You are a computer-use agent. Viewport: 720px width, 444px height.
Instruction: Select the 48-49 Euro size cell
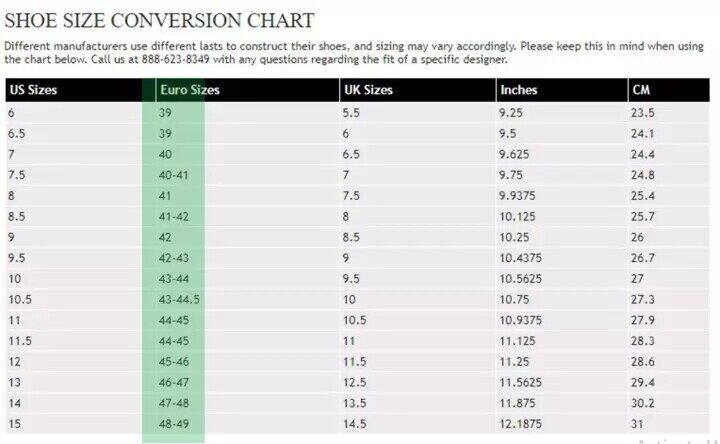pyautogui.click(x=174, y=423)
